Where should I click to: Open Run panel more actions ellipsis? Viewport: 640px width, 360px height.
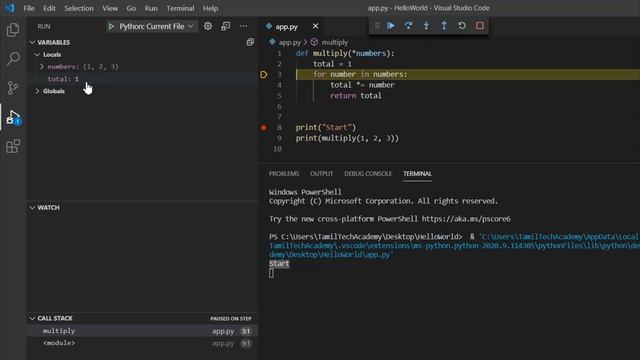point(244,26)
